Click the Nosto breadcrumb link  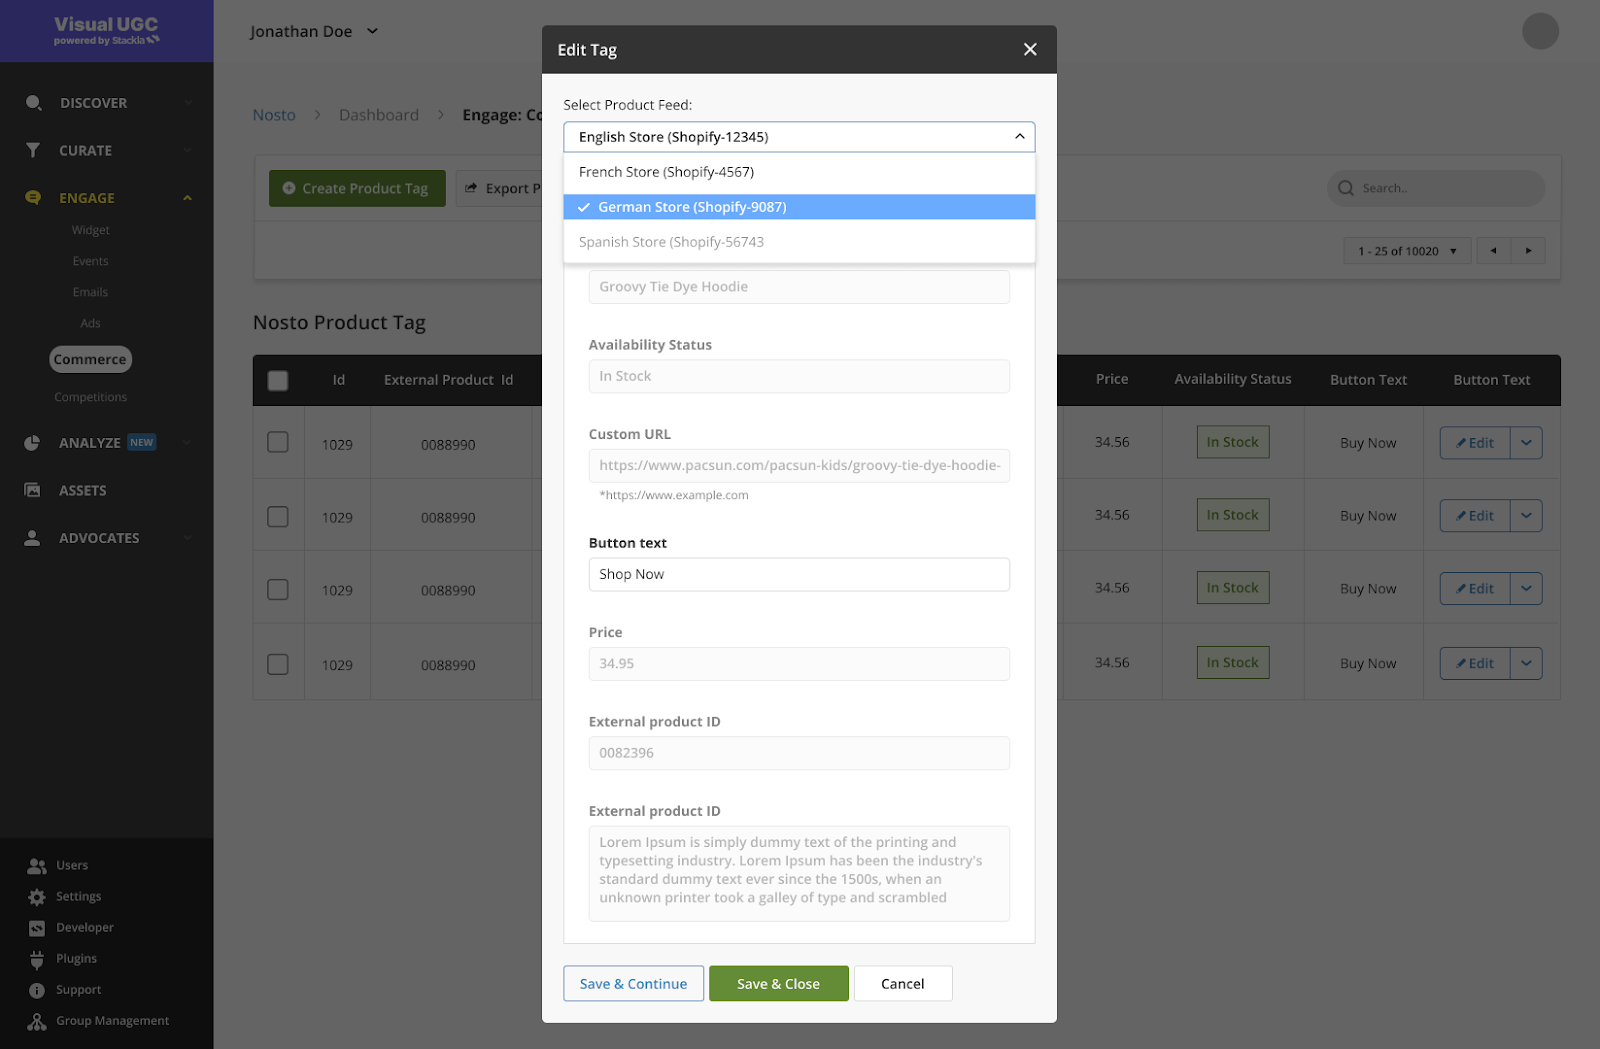click(x=274, y=115)
